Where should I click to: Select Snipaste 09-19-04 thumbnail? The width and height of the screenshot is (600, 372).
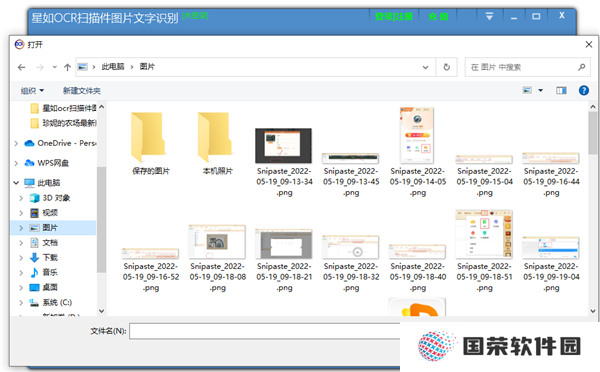click(x=551, y=248)
